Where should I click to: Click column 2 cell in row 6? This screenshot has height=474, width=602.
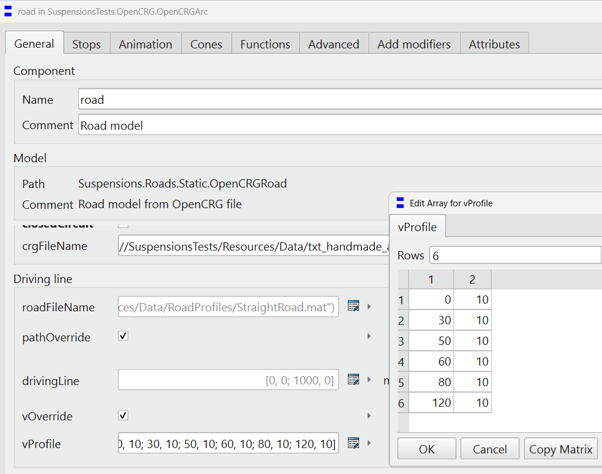click(x=473, y=403)
